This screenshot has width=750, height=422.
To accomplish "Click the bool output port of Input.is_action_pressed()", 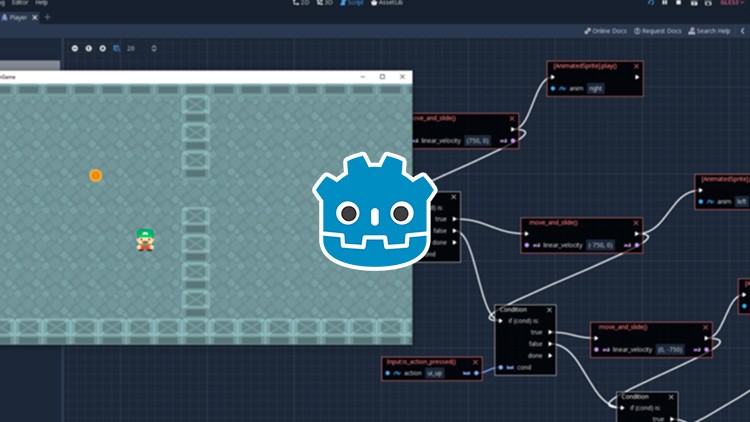I will click(476, 373).
